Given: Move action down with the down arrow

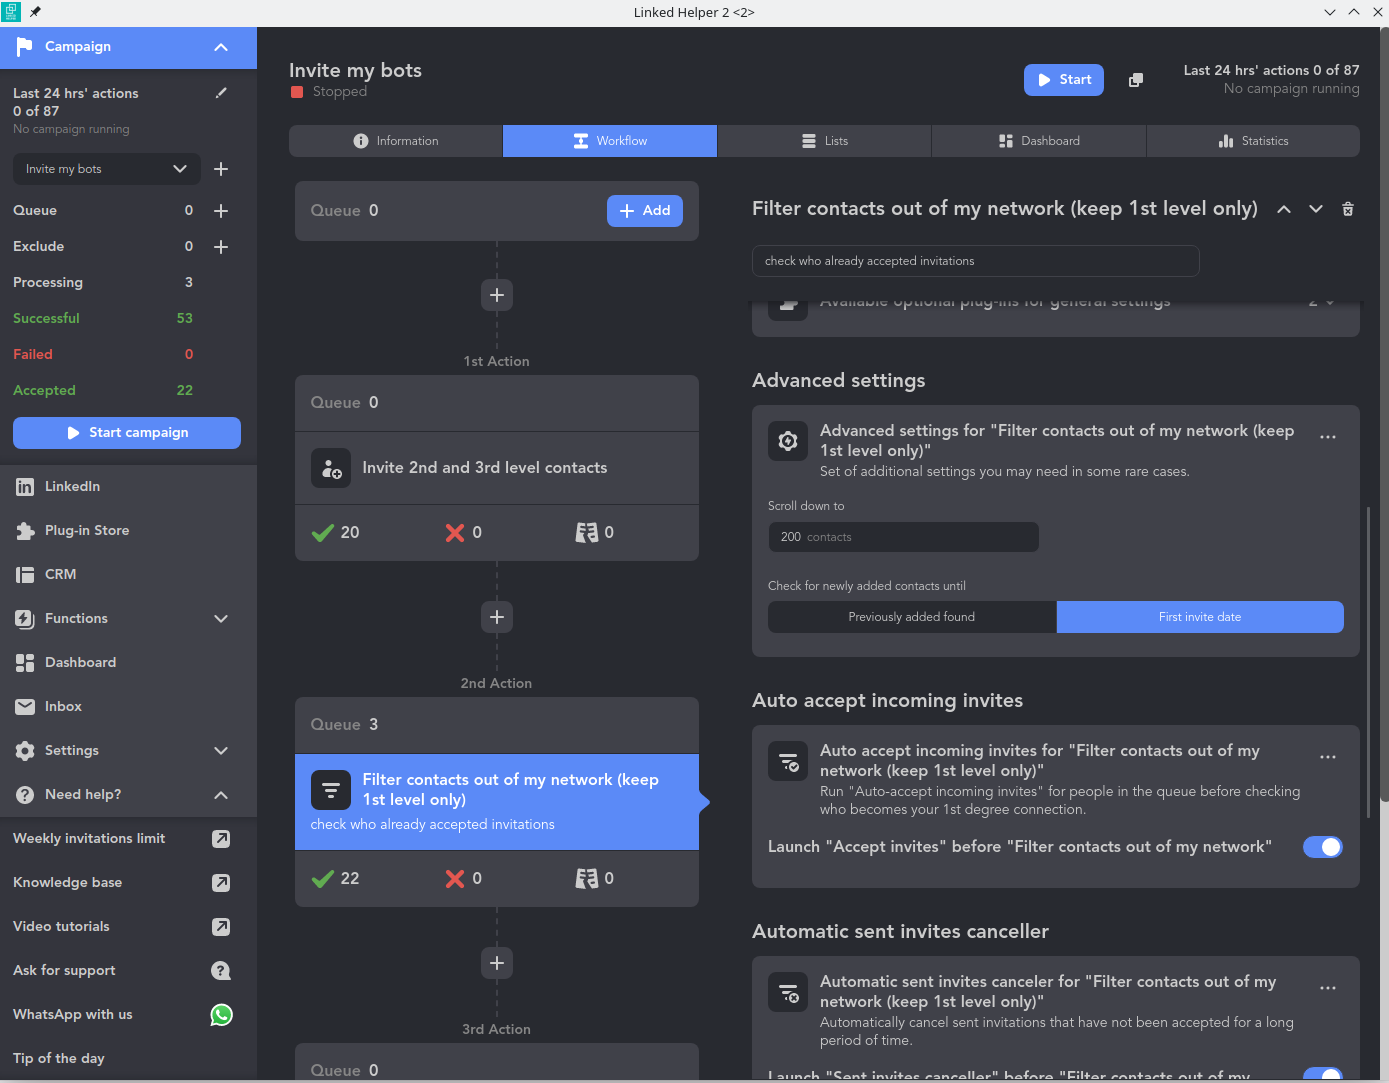Looking at the screenshot, I should [x=1316, y=209].
